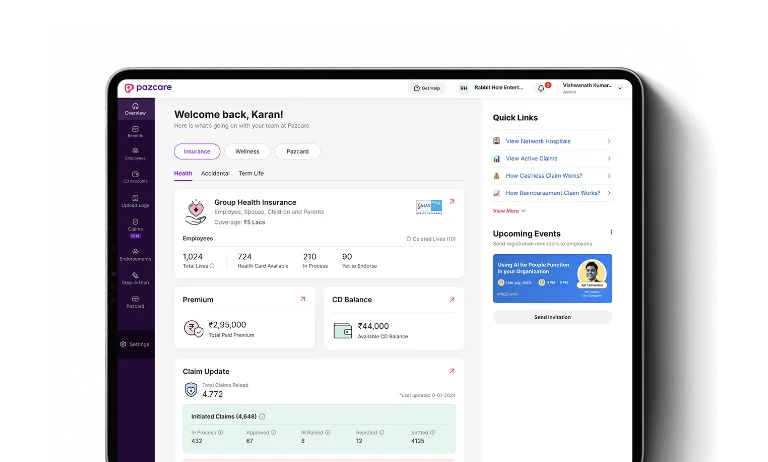Select the Insurance pill tab
Image resolution: width=768 pixels, height=462 pixels.
197,151
